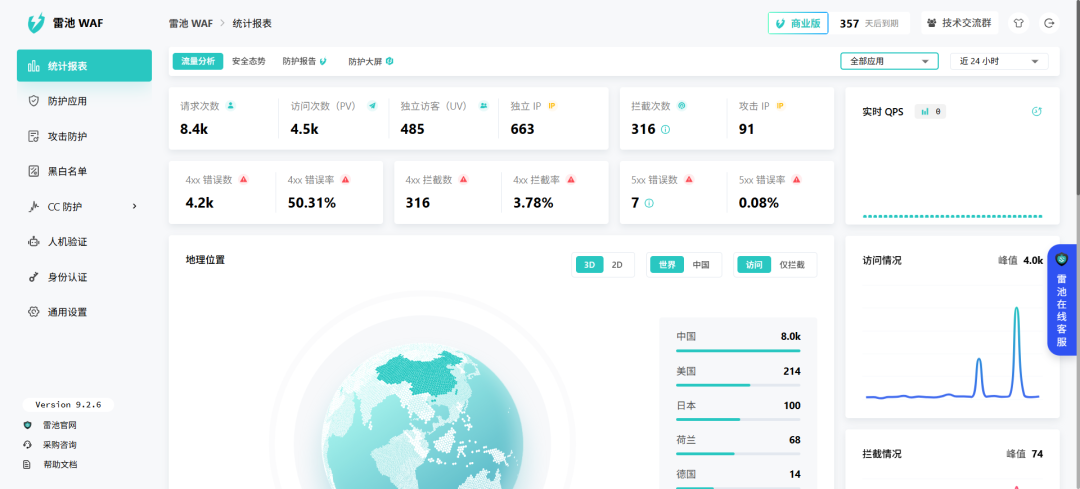Click the warning icon beside 4xx 错误率
The width and height of the screenshot is (1080, 489).
pyautogui.click(x=345, y=180)
